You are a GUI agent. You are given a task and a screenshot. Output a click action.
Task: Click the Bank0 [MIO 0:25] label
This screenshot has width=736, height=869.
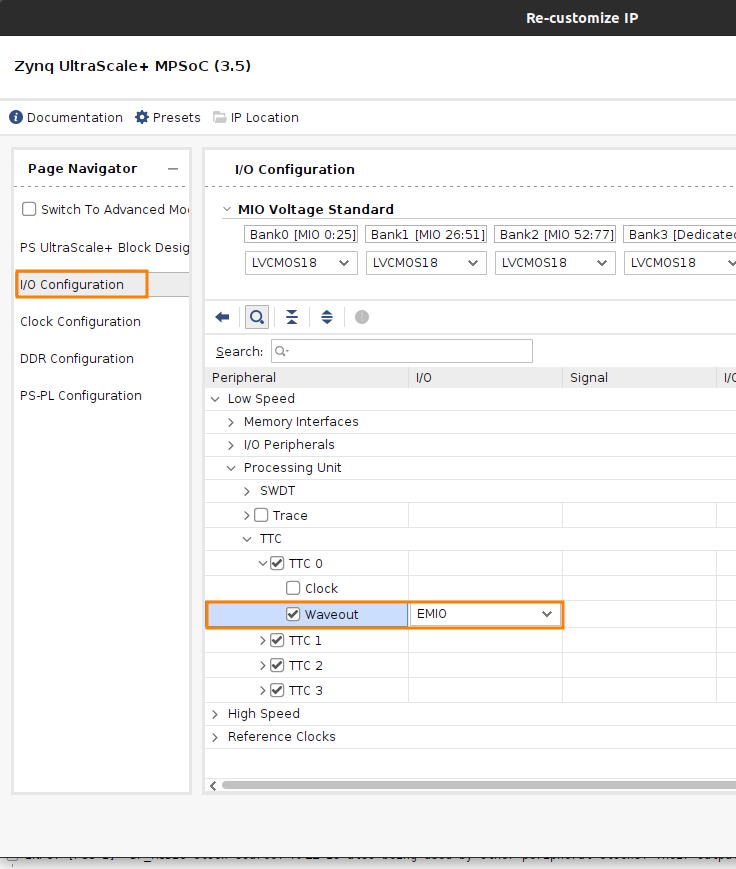pos(301,234)
